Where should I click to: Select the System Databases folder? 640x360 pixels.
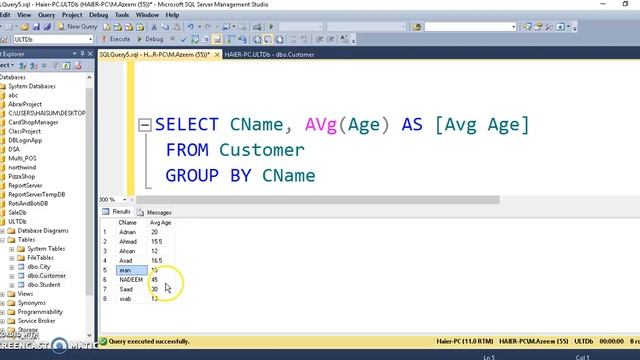click(x=32, y=86)
